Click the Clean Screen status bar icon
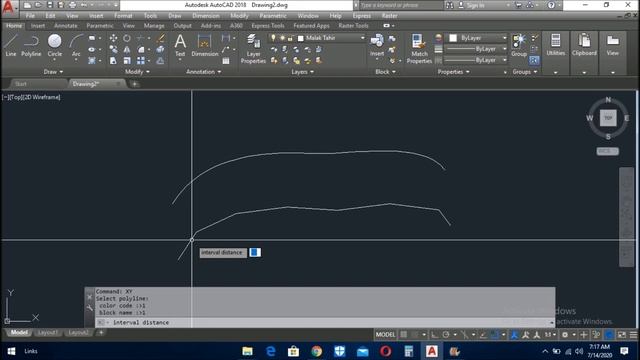640x360 pixels. (x=622, y=335)
